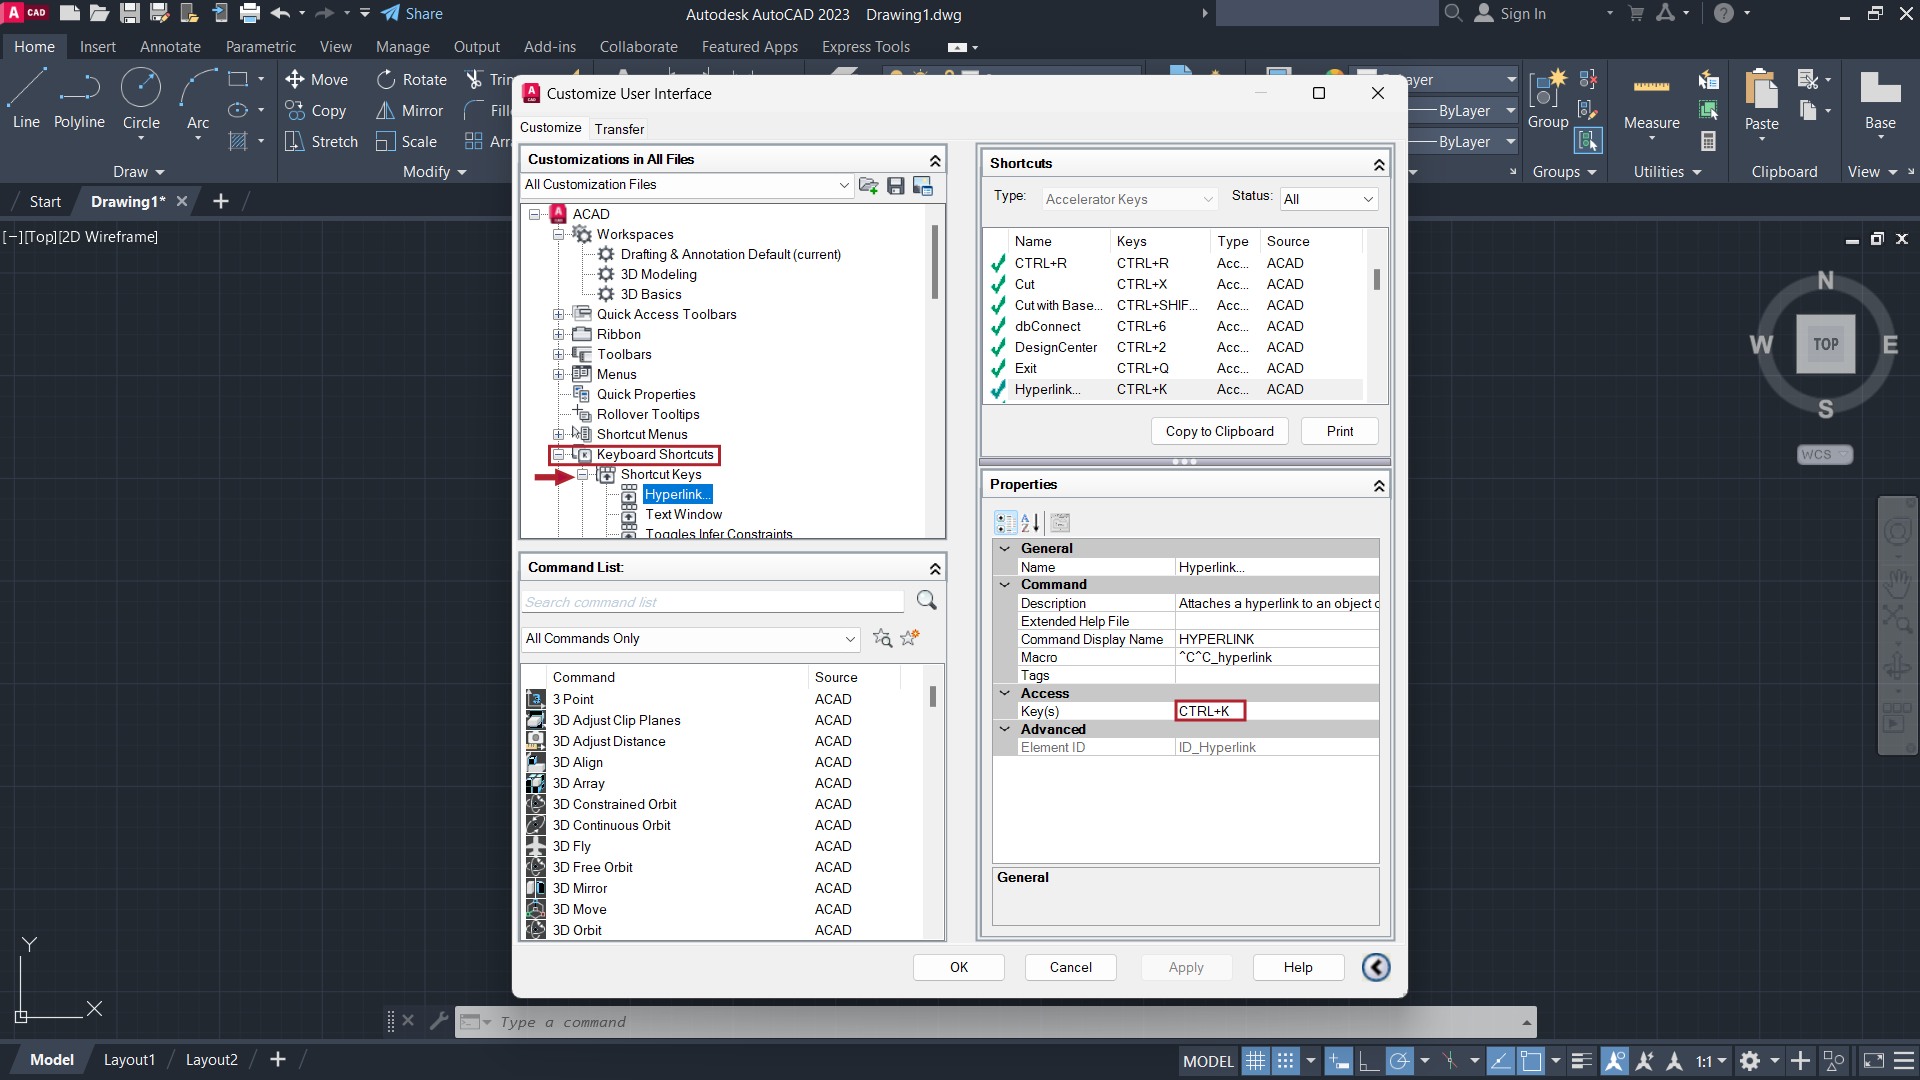Toggle drawing grid display in status bar
The height and width of the screenshot is (1080, 1920).
tap(1256, 1061)
